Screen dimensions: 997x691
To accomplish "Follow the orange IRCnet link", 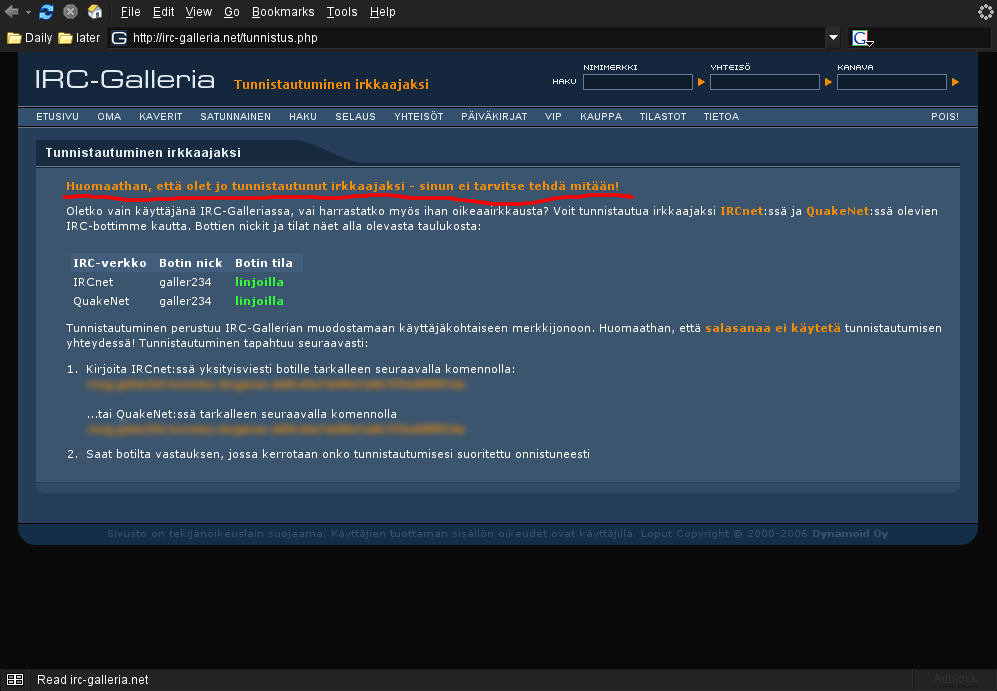I will click(741, 211).
